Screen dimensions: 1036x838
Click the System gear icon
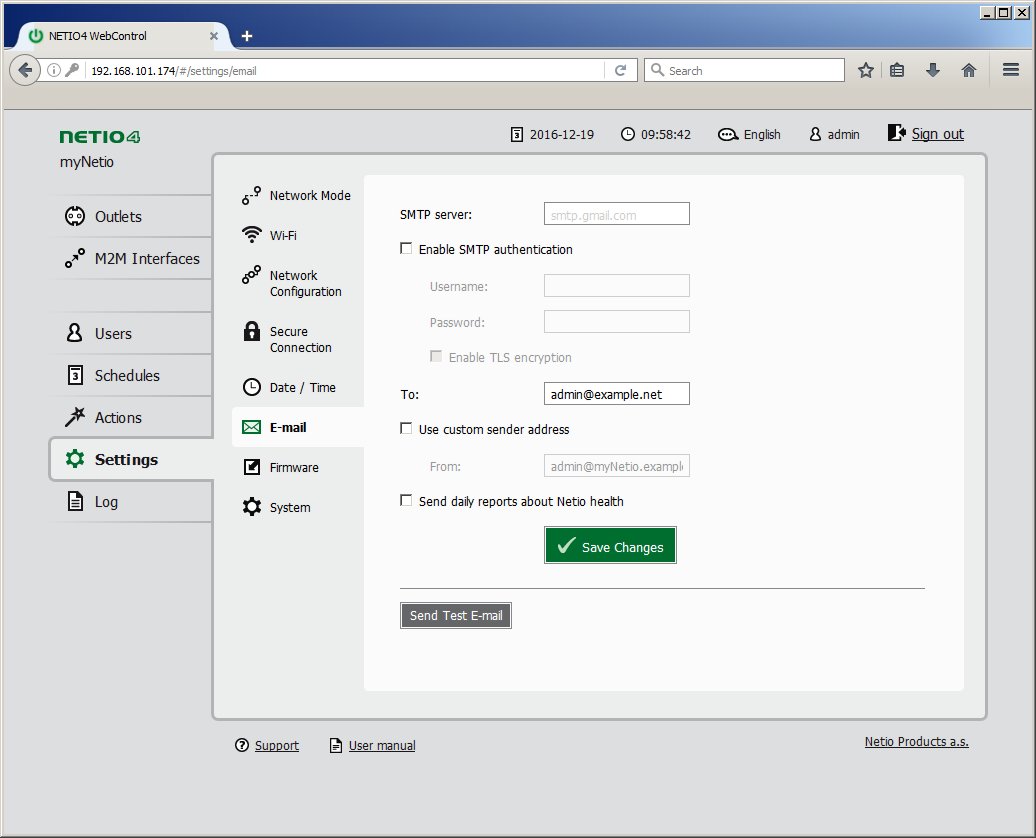coord(252,507)
